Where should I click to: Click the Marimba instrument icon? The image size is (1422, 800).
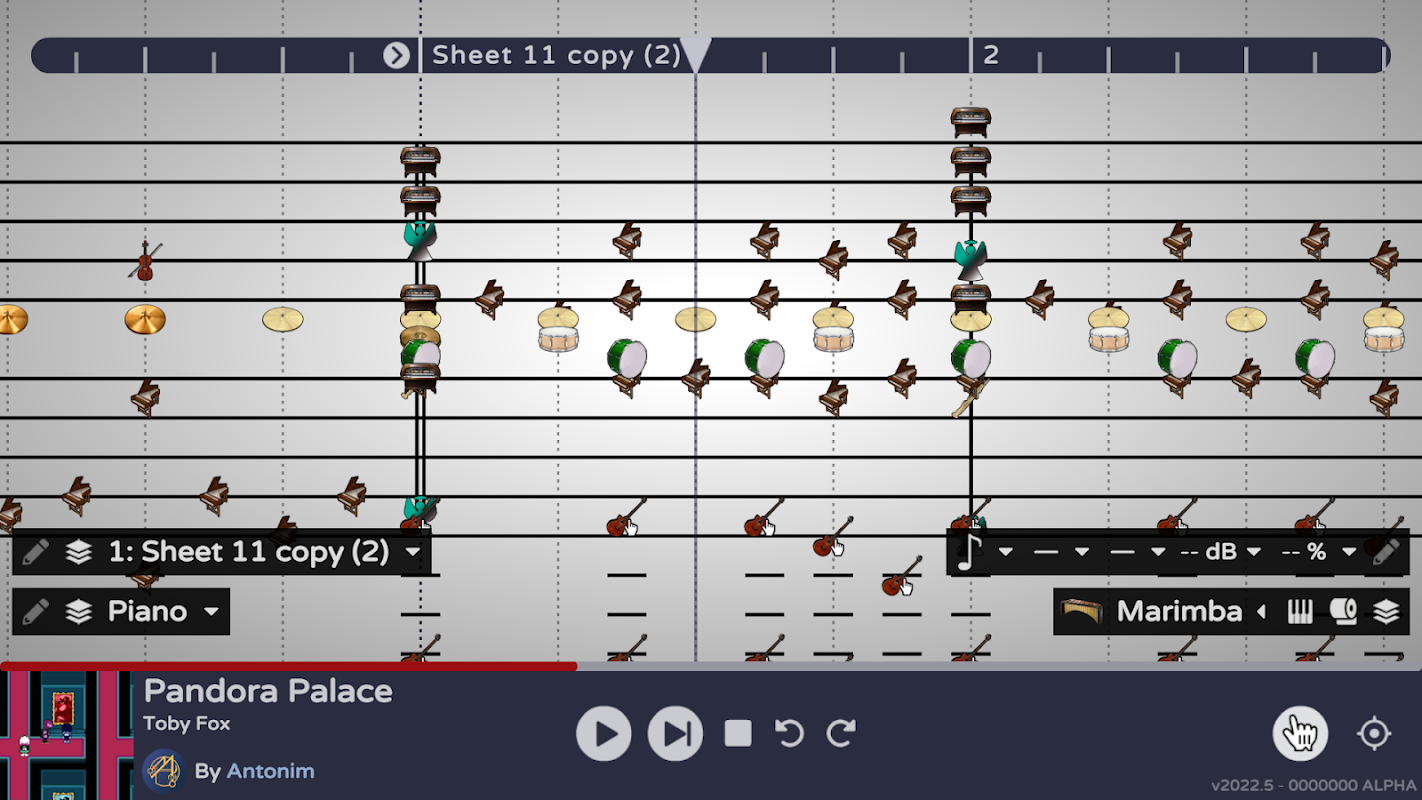[x=1081, y=611]
